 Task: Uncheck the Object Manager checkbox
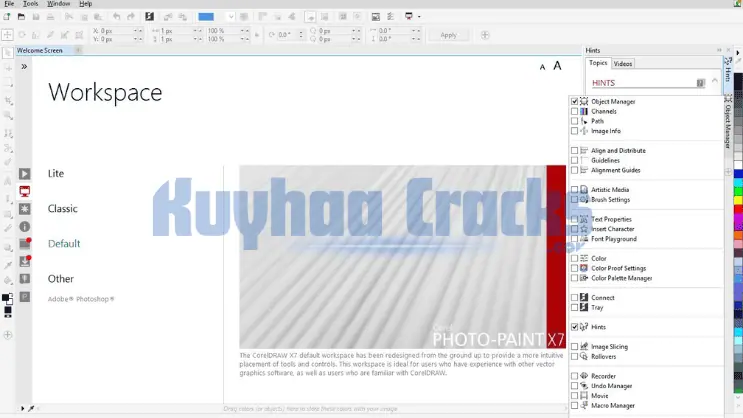(x=574, y=101)
